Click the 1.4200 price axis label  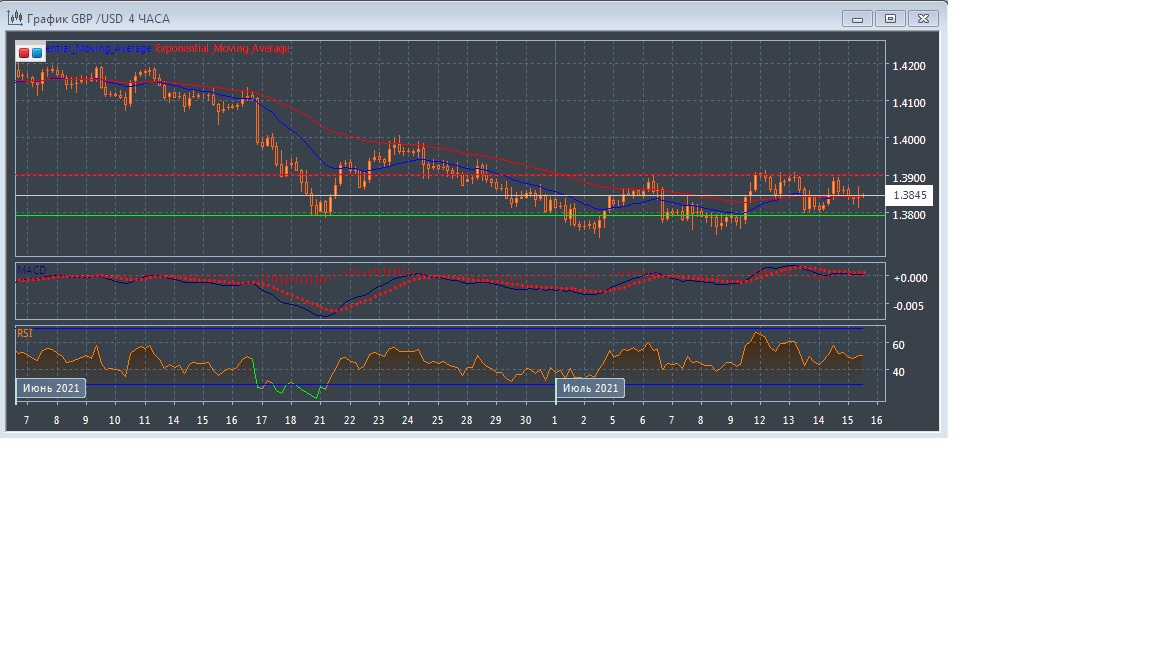(x=908, y=66)
